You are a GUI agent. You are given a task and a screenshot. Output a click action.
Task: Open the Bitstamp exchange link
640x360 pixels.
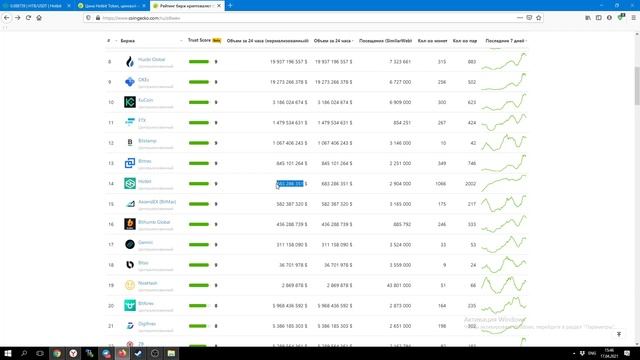[x=147, y=141]
